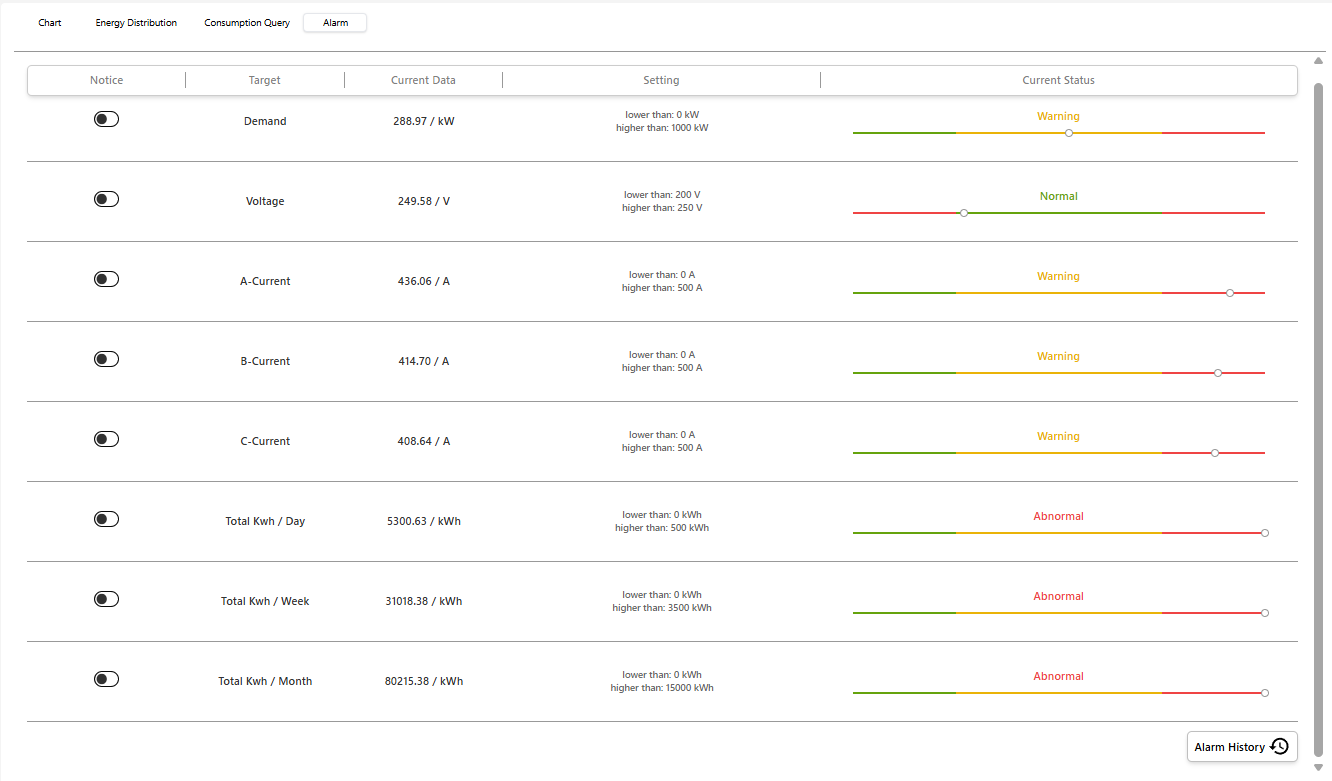
Task: Click the history clock icon in Alarm History
Action: (x=1279, y=746)
